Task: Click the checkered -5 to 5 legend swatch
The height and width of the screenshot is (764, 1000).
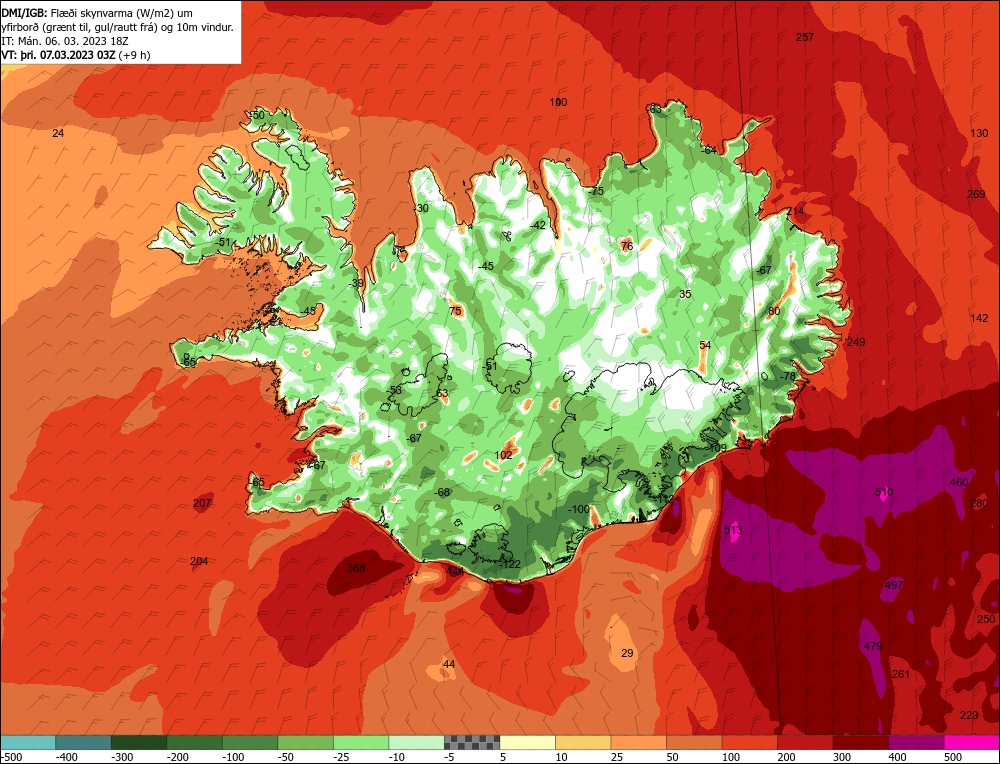Action: coord(472,742)
